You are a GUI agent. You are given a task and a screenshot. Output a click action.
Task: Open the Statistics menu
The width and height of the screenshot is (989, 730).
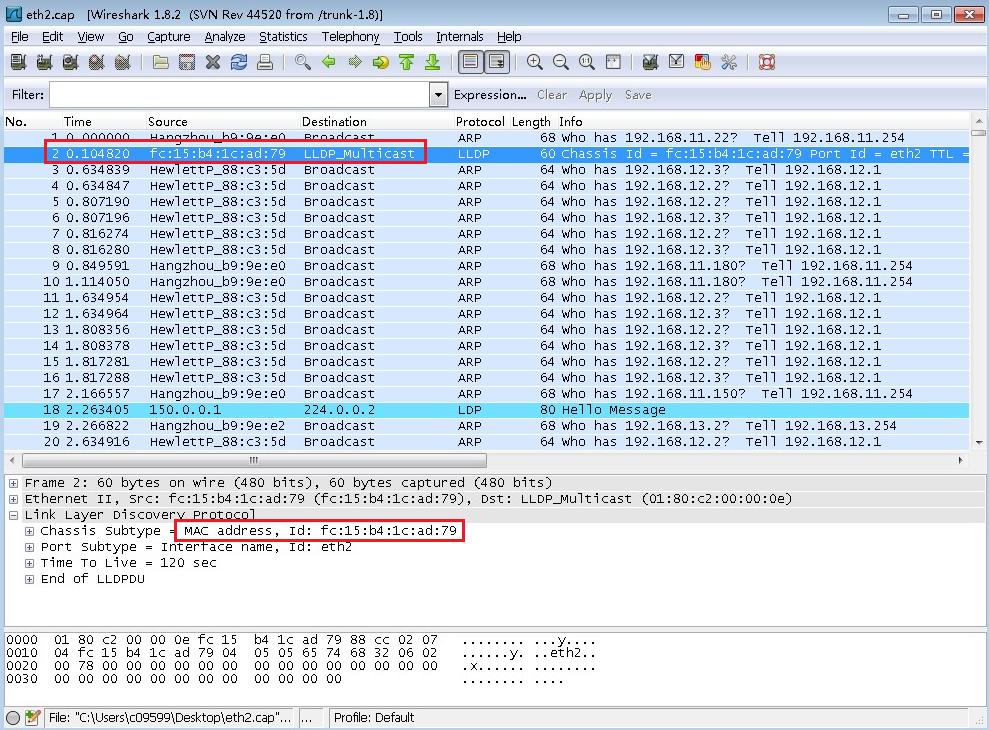coord(283,37)
